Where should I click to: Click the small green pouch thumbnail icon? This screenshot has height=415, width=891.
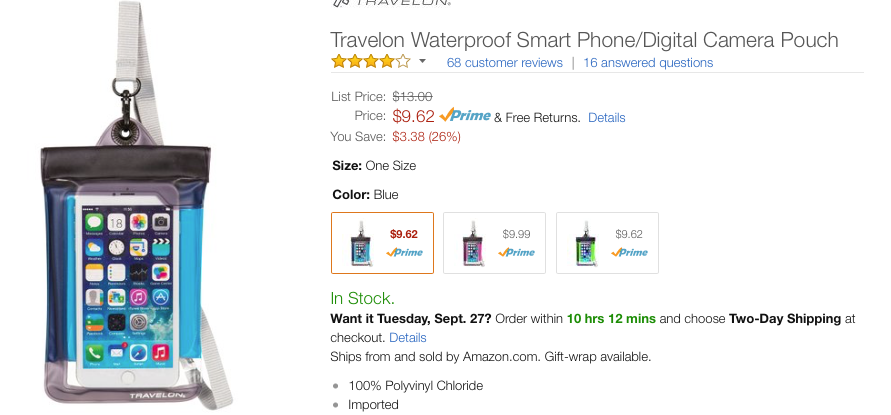(585, 243)
